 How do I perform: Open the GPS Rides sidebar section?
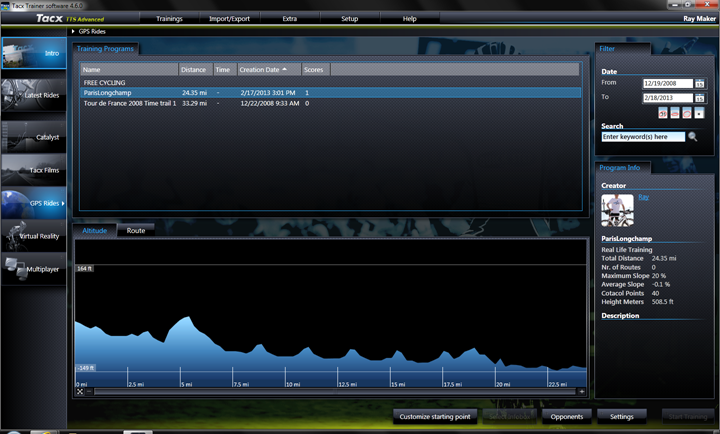pyautogui.click(x=34, y=203)
